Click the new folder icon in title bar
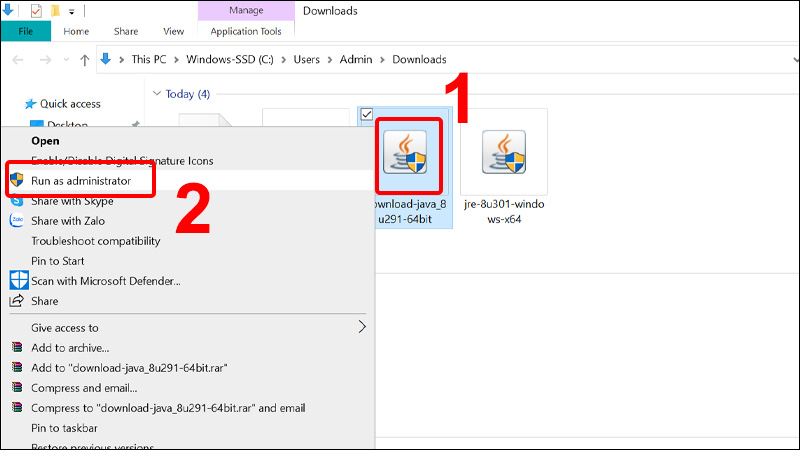This screenshot has height=450, width=800. pyautogui.click(x=55, y=10)
